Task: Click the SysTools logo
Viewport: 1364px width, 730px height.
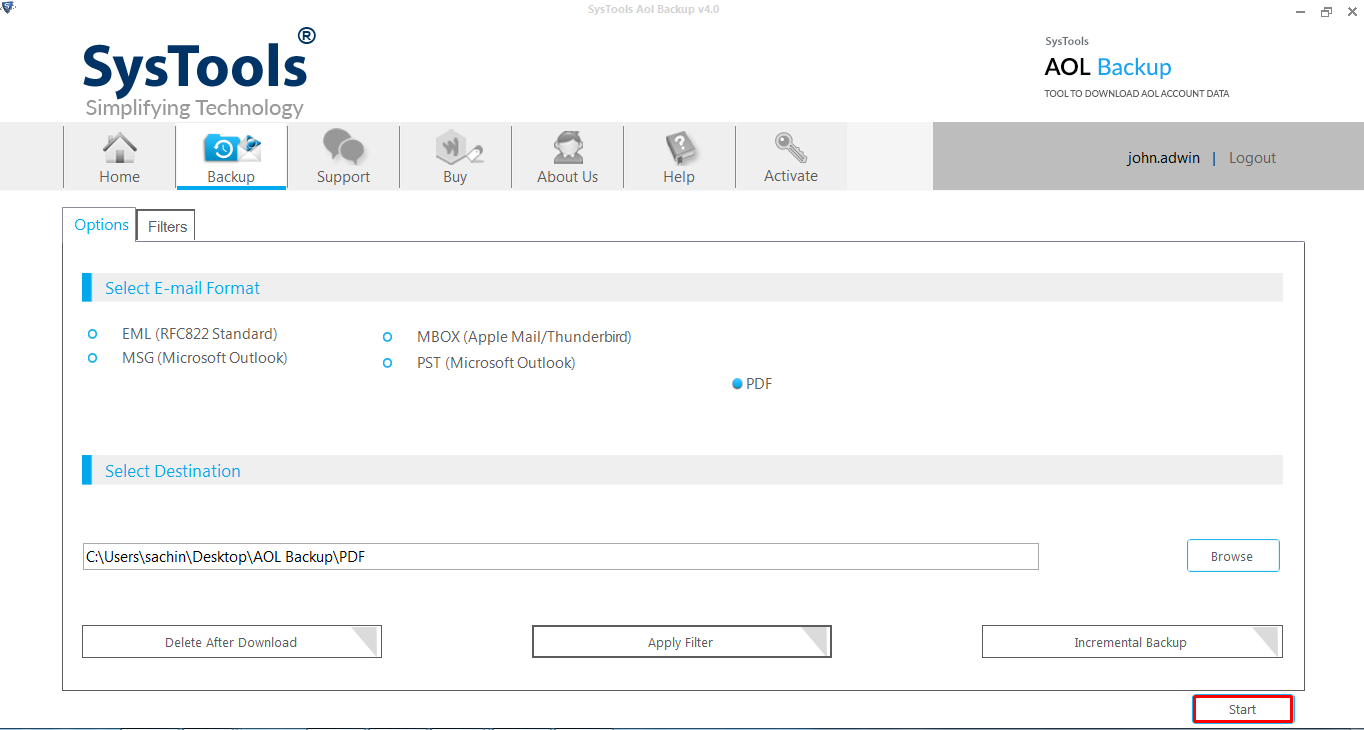Action: pyautogui.click(x=200, y=72)
